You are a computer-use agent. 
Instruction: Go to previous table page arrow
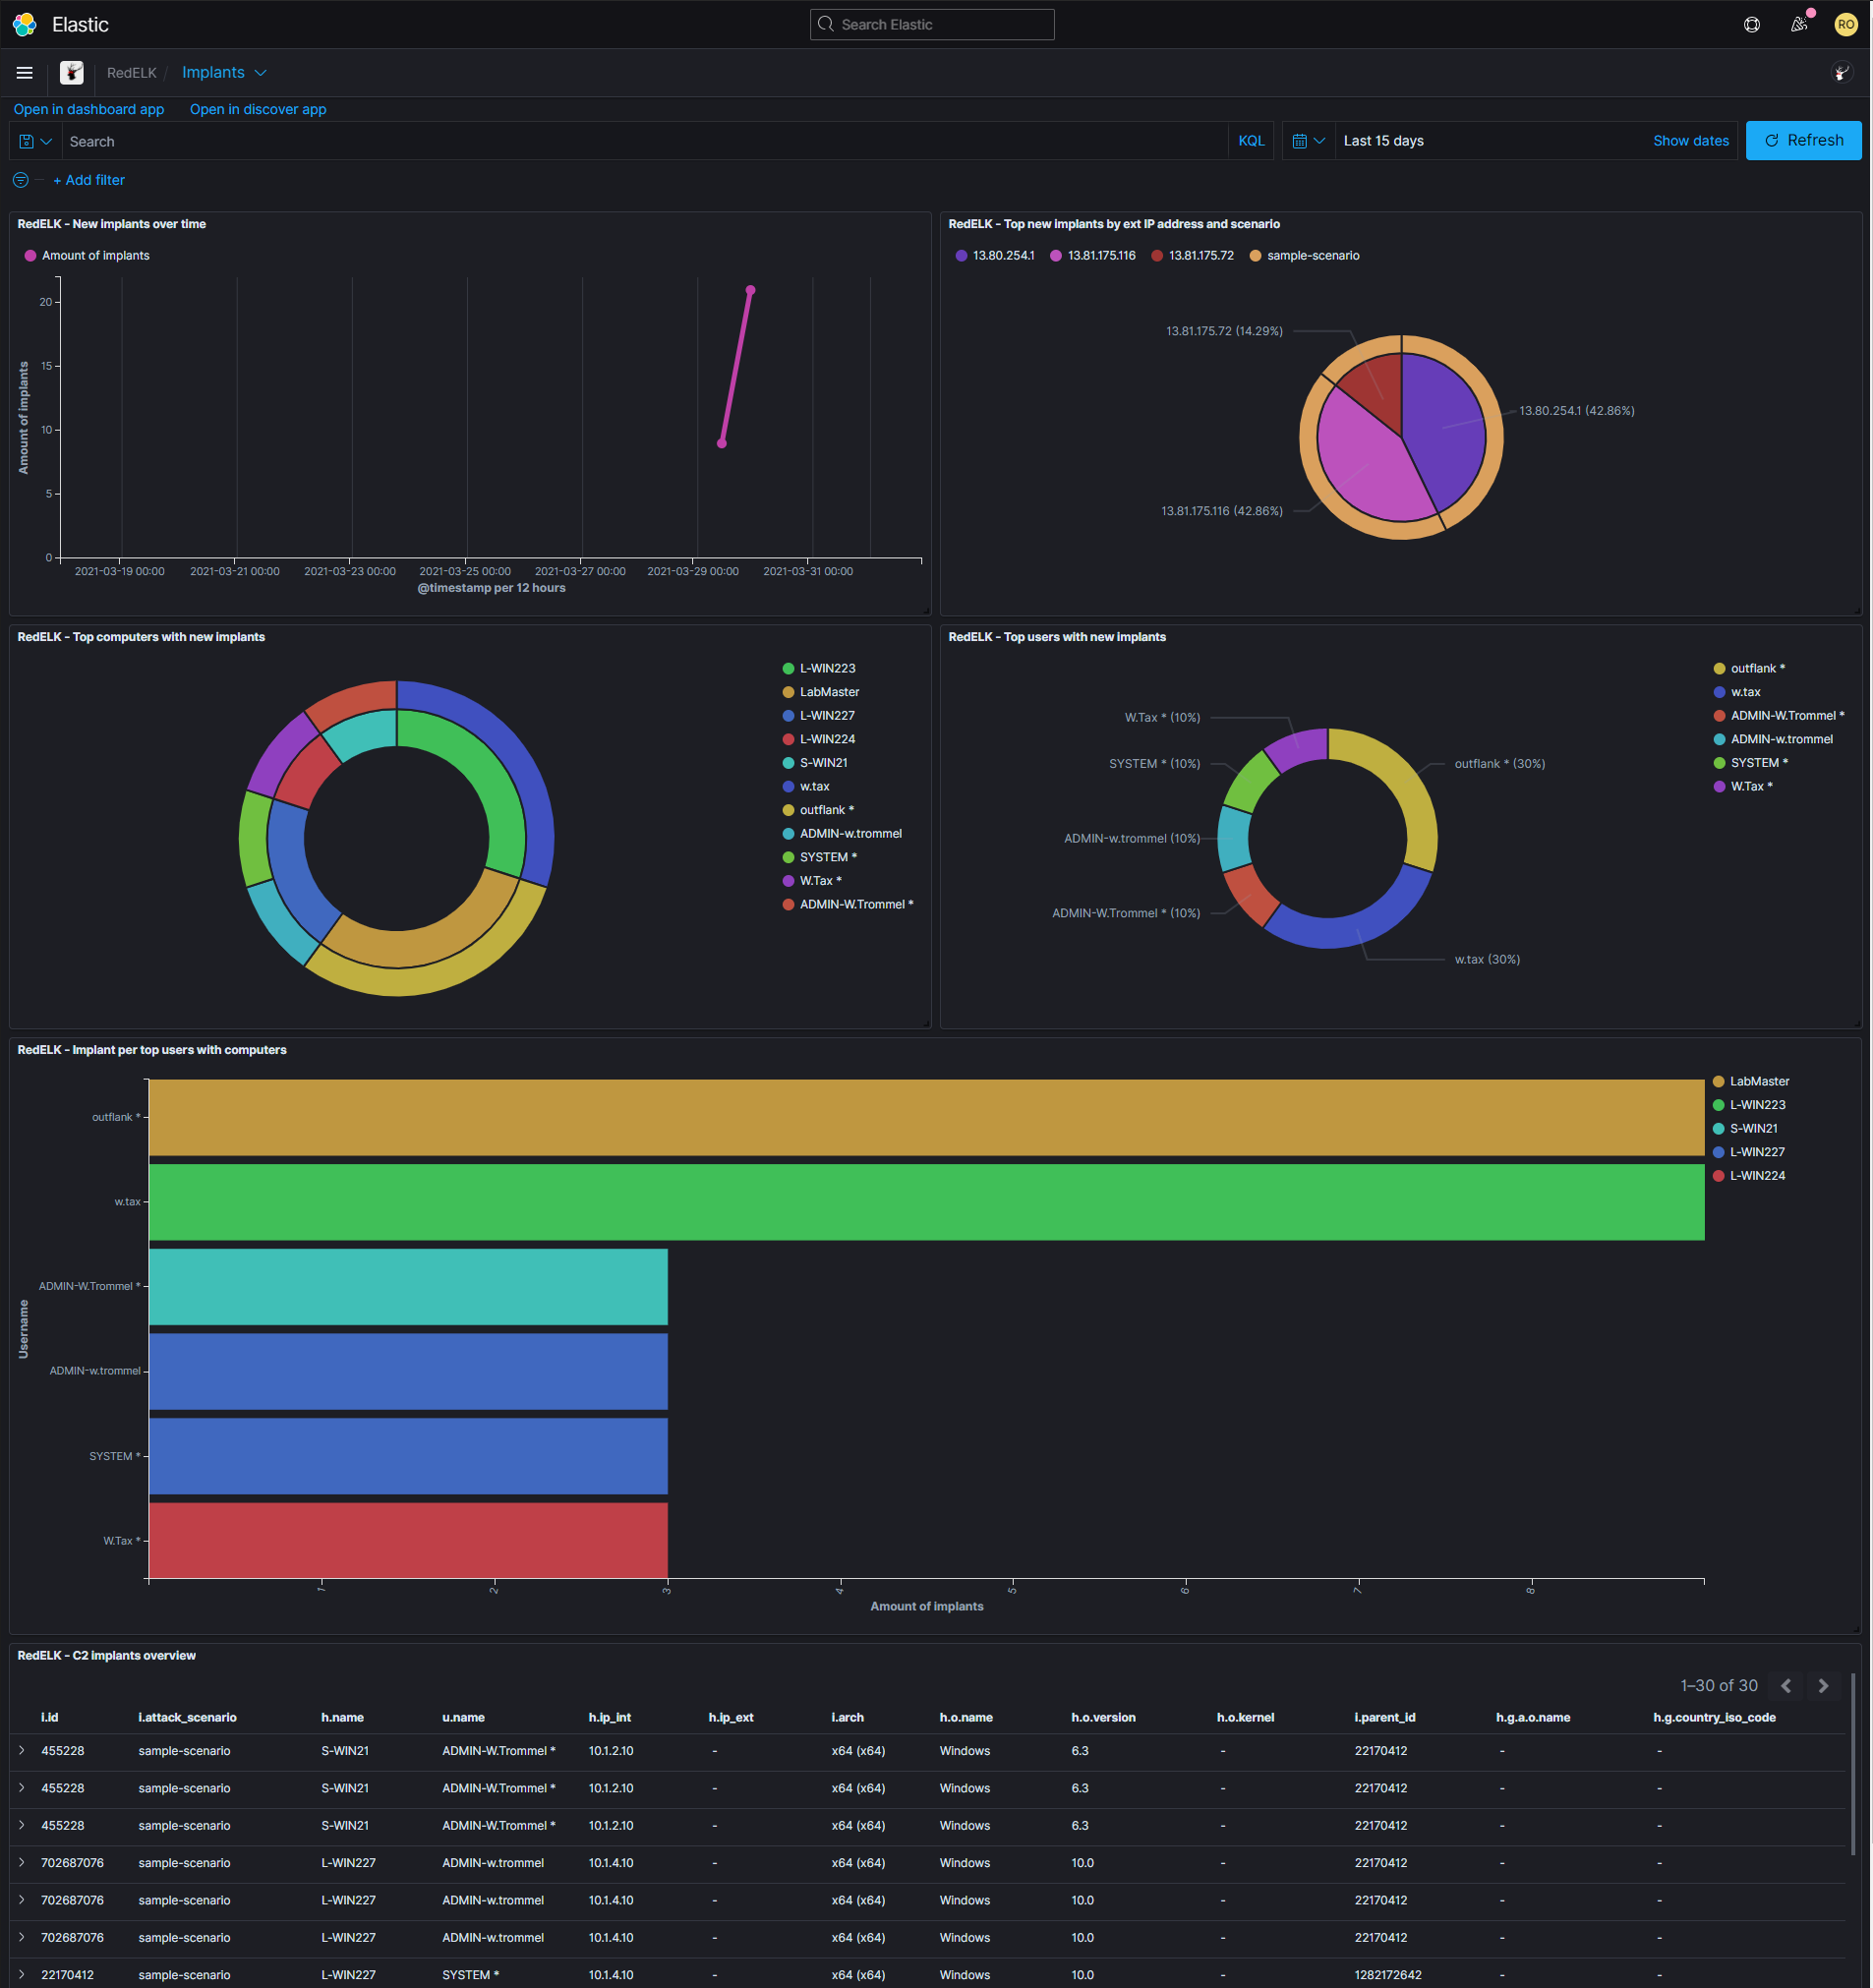(1785, 1686)
